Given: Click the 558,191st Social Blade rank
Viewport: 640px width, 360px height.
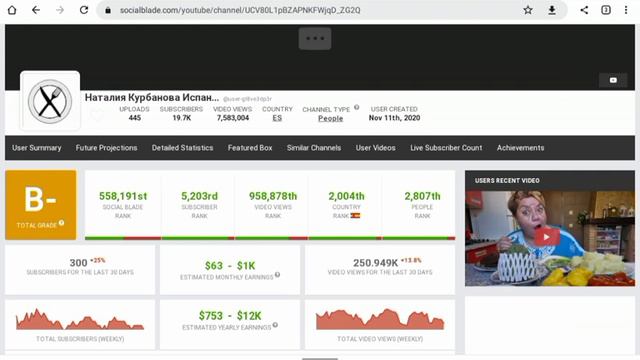Looking at the screenshot, I should 123,196.
